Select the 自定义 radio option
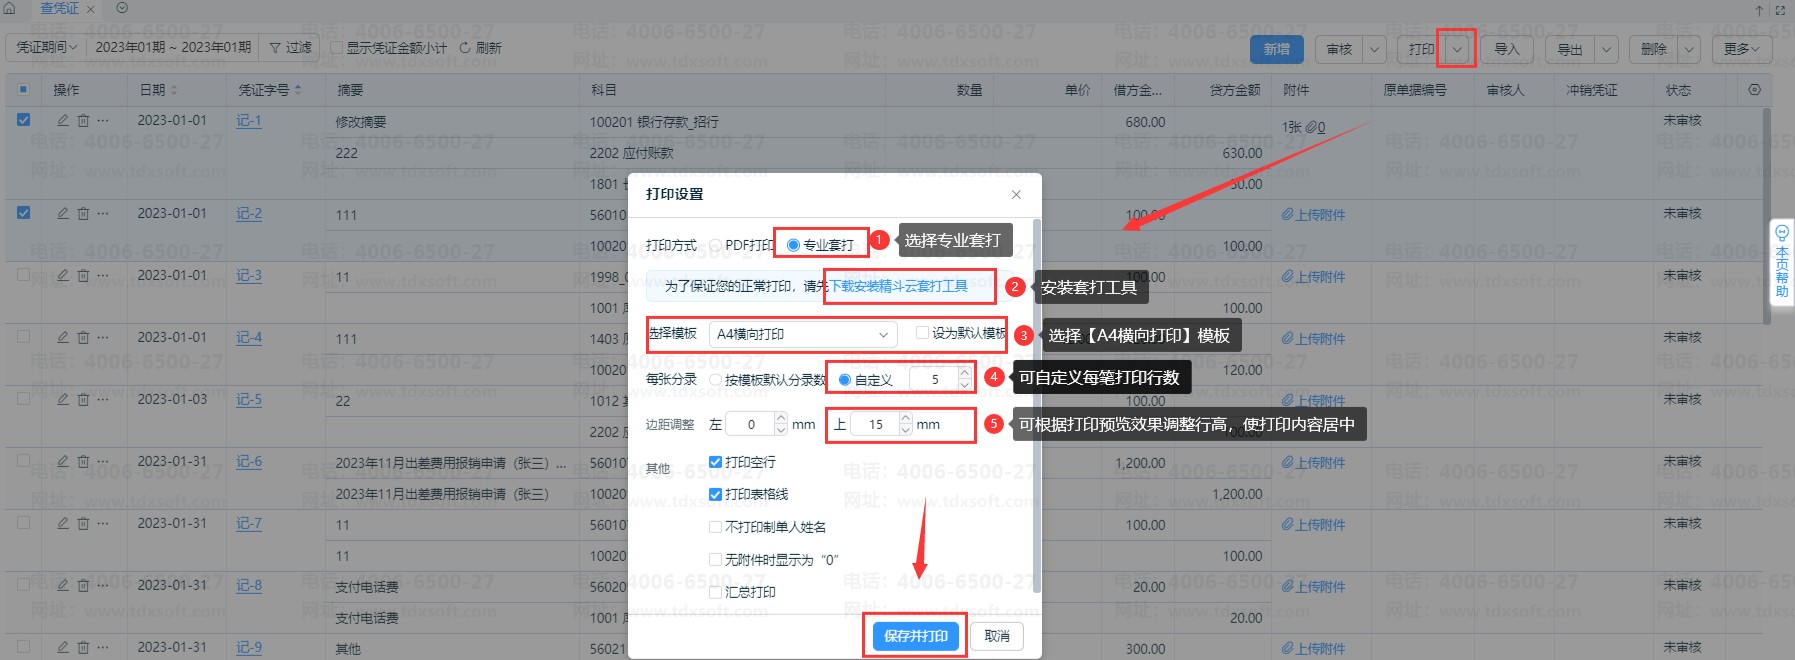The width and height of the screenshot is (1795, 660). coord(845,380)
